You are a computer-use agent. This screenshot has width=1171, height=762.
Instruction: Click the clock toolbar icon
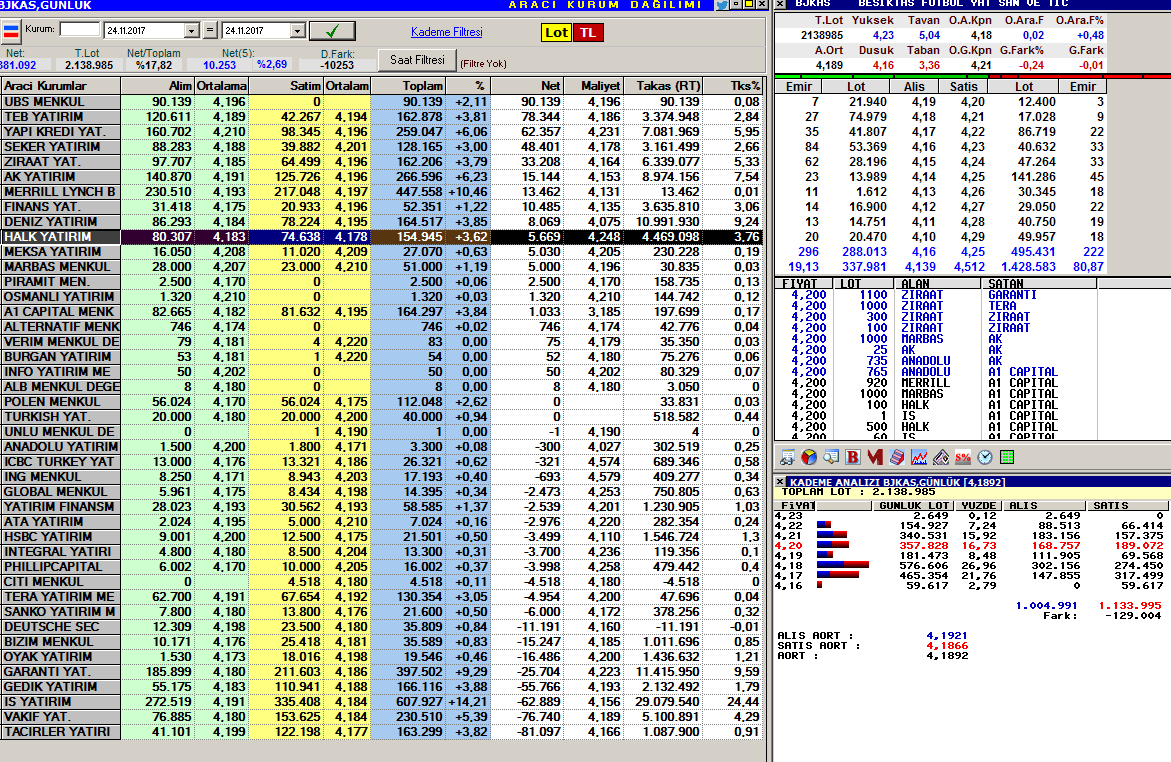(x=985, y=457)
